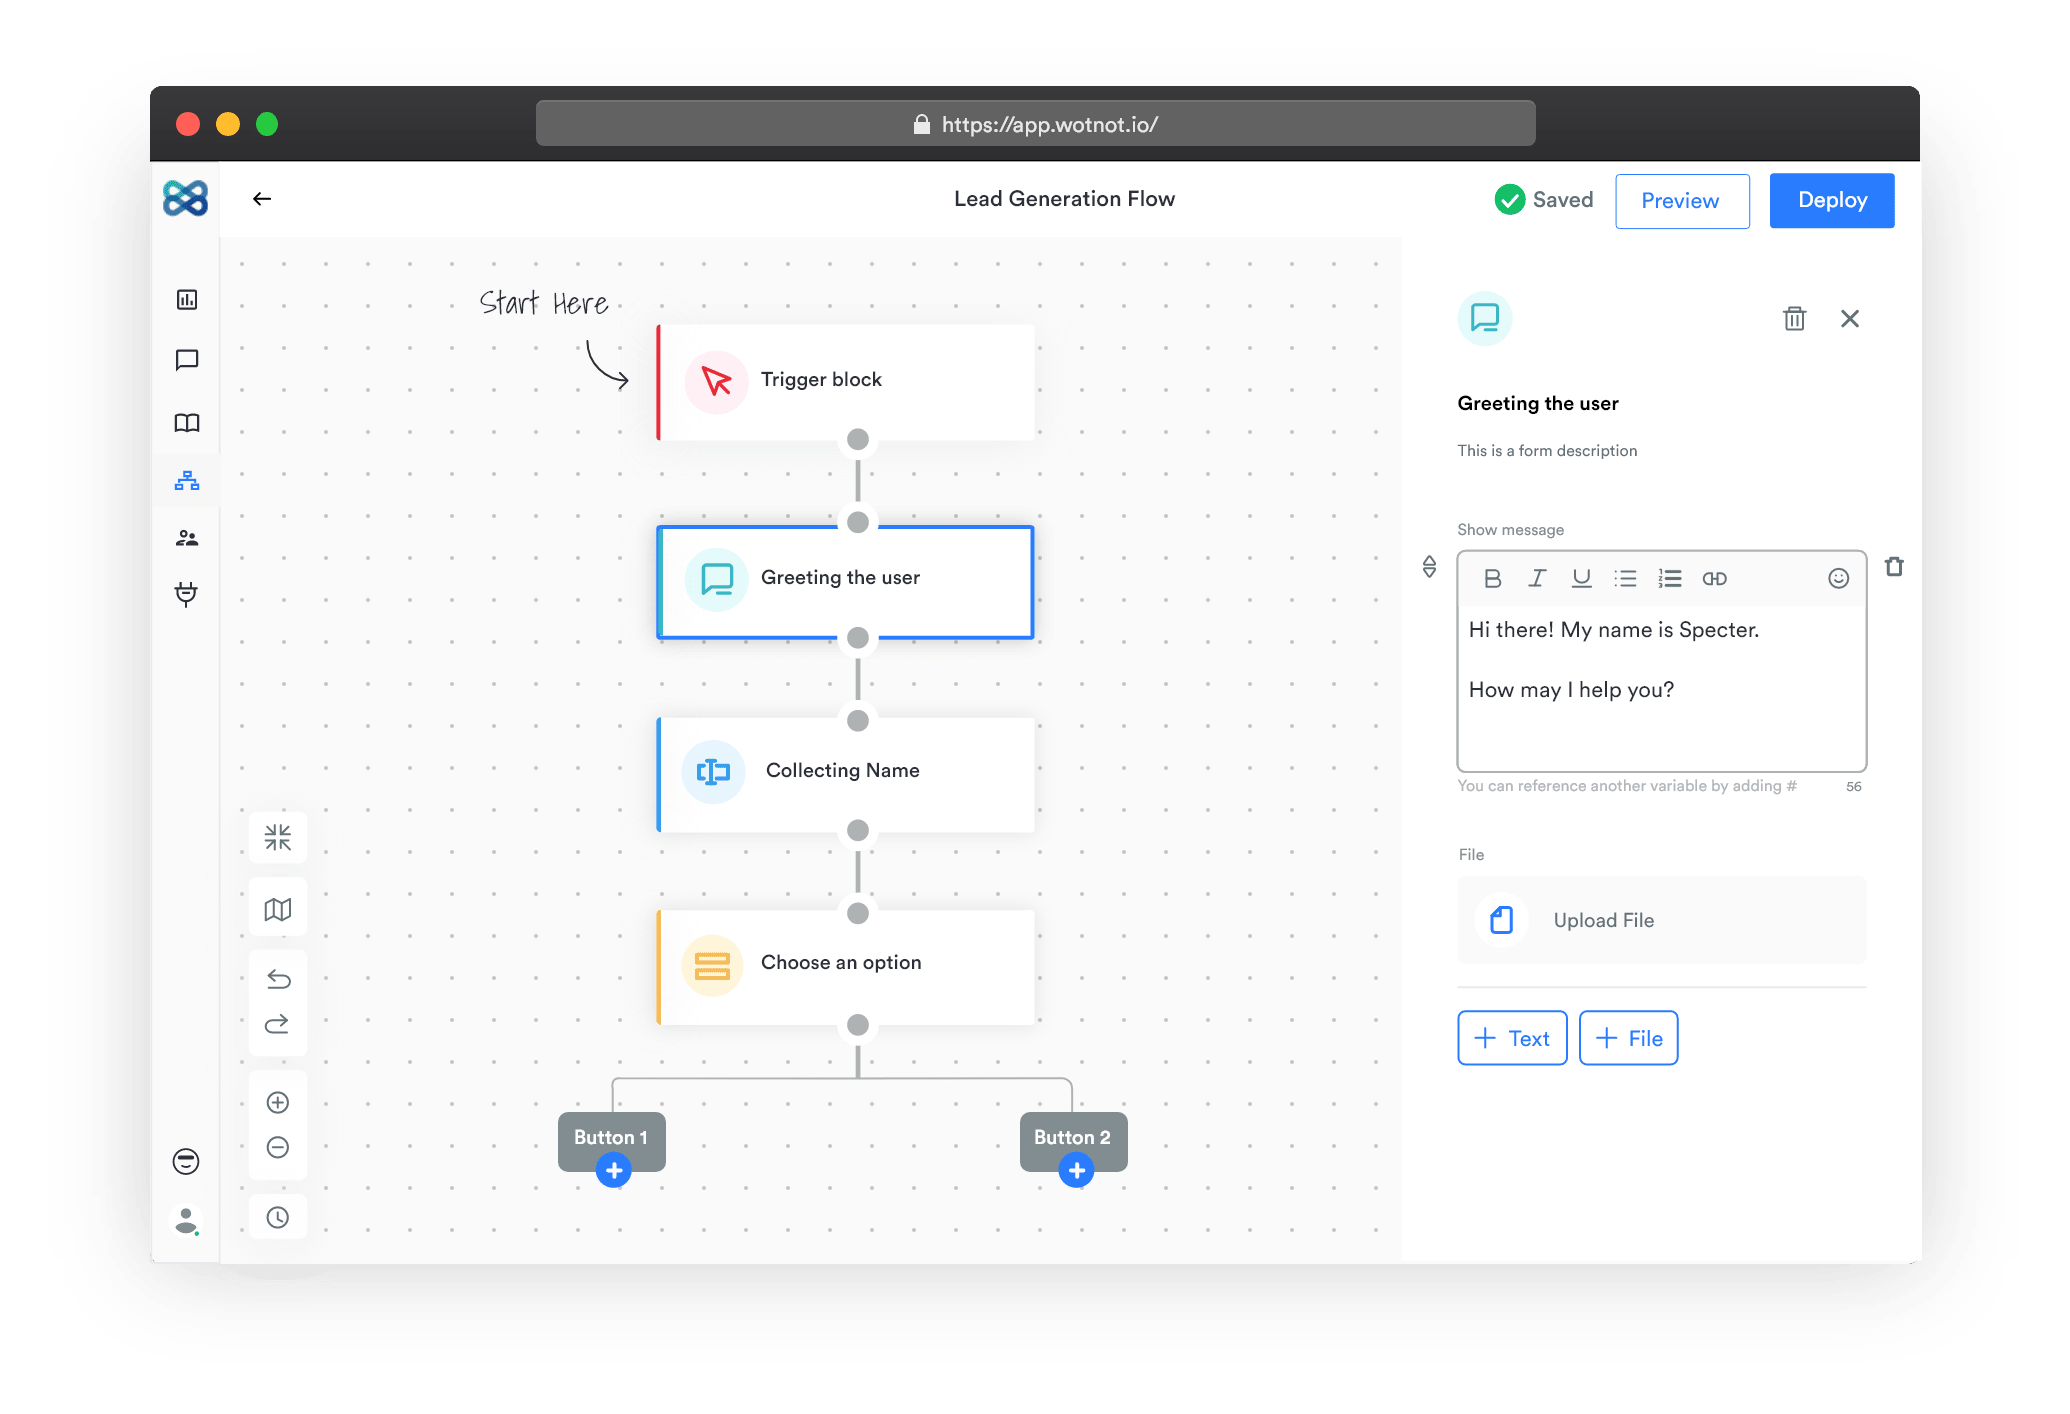Open the team members section in sidebar
Viewport: 2070px width, 1414px height.
click(186, 537)
